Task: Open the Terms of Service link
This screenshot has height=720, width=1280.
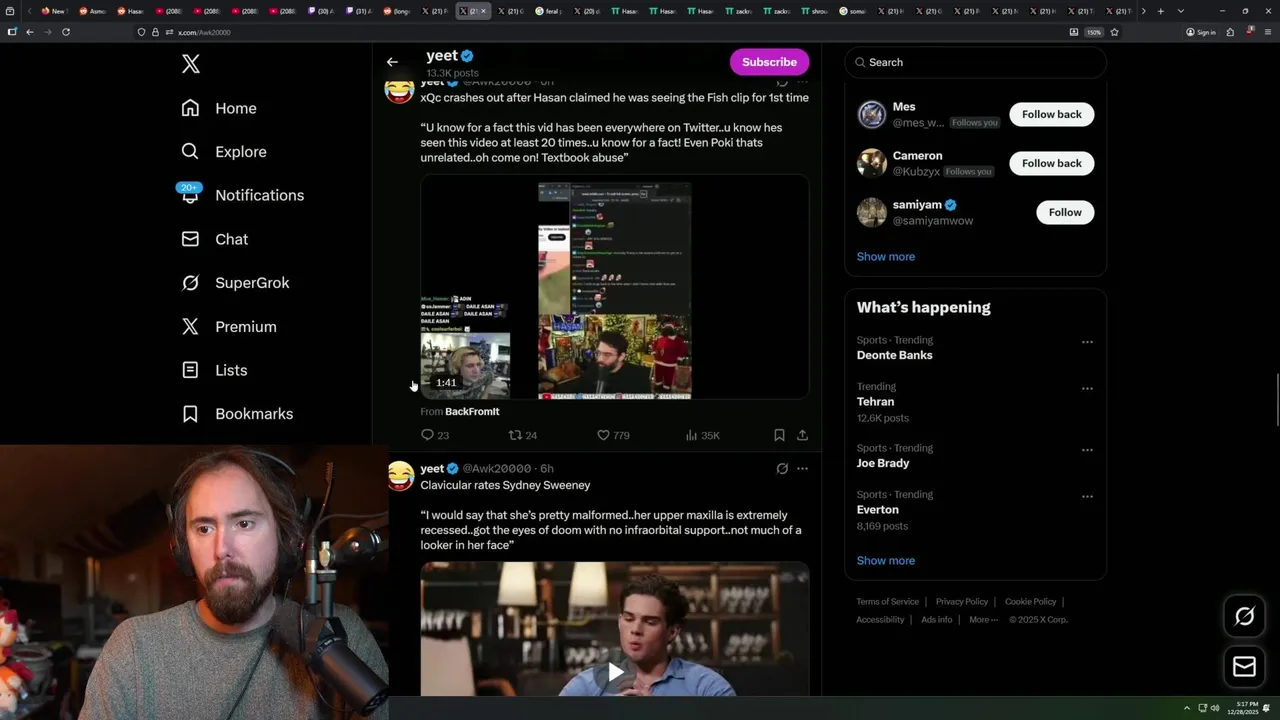Action: (x=887, y=602)
